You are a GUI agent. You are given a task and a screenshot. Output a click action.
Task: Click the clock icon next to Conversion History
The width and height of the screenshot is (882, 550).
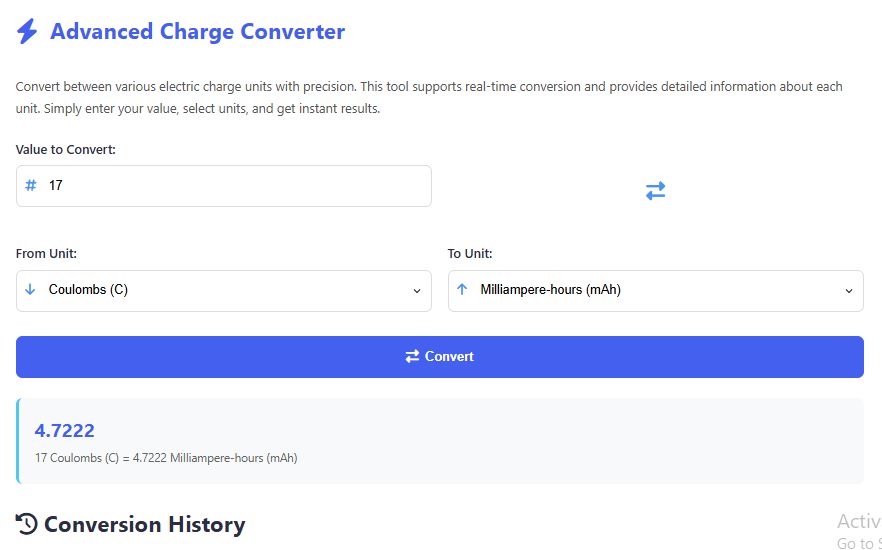click(x=27, y=524)
